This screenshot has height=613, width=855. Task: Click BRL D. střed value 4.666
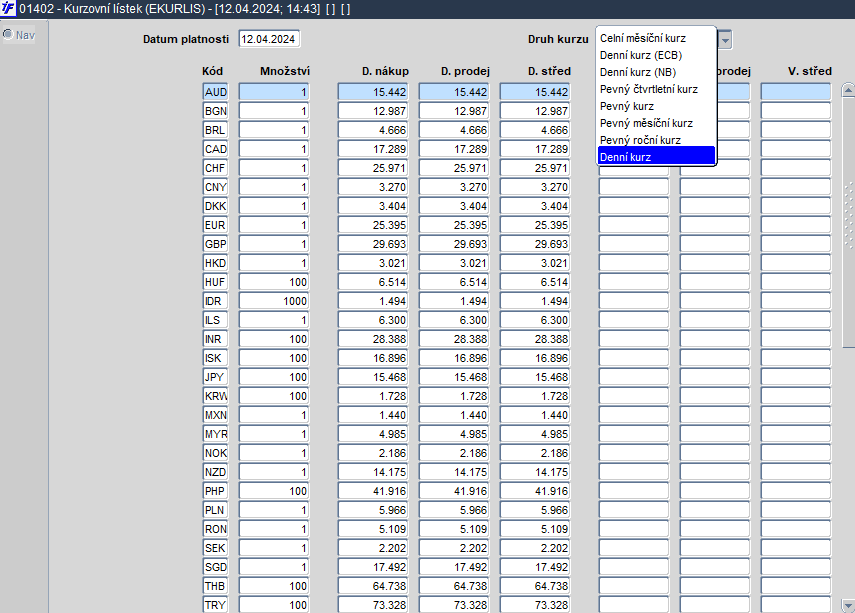[x=534, y=130]
